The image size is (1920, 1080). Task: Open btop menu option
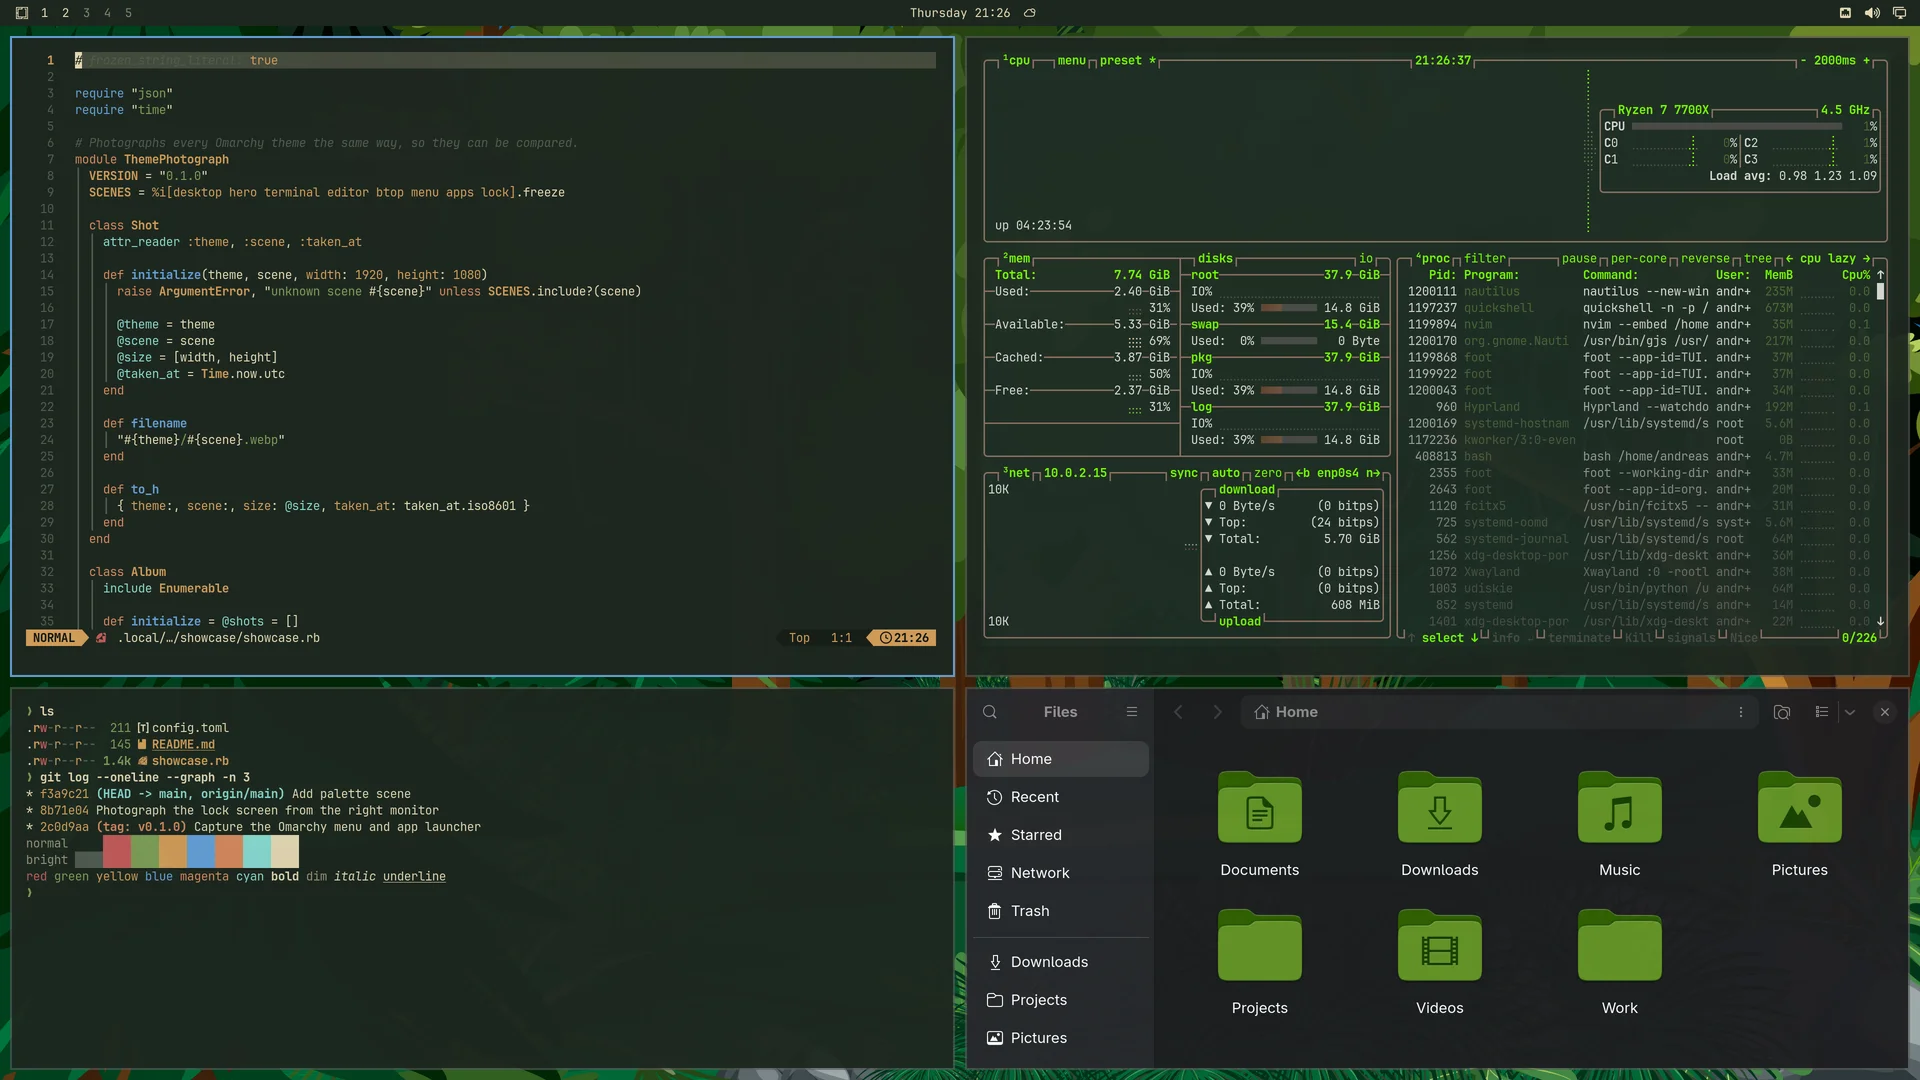1071,61
